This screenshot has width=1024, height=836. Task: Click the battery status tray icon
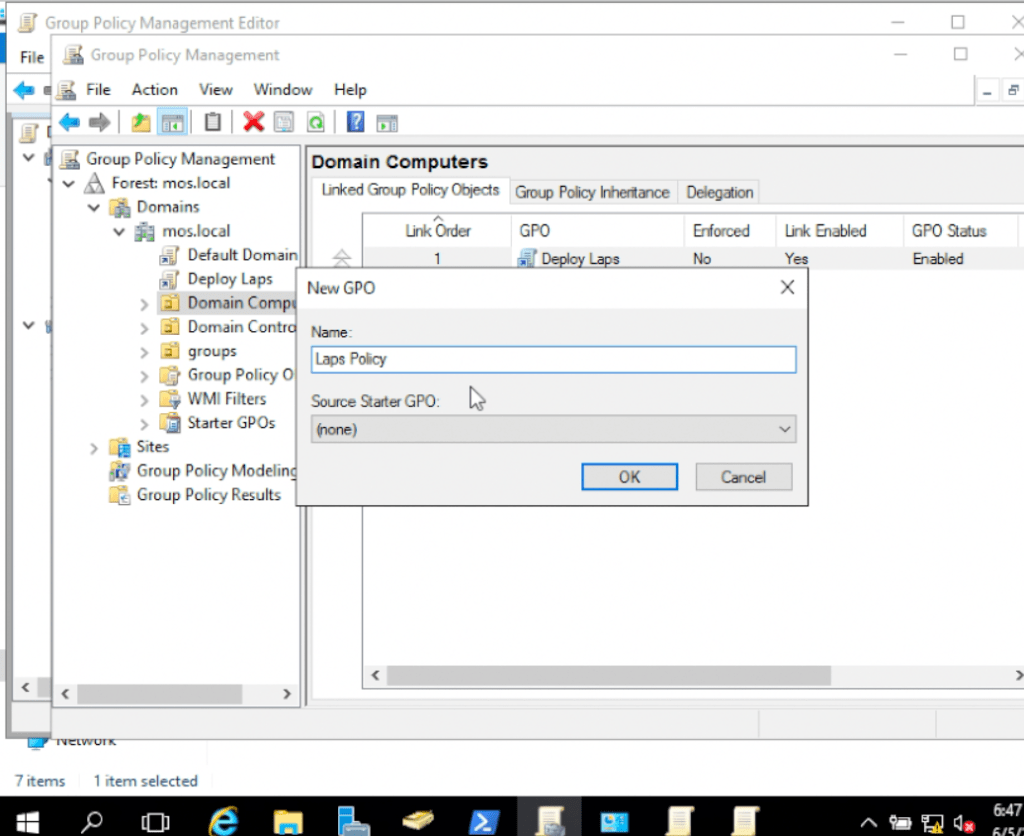tap(899, 822)
